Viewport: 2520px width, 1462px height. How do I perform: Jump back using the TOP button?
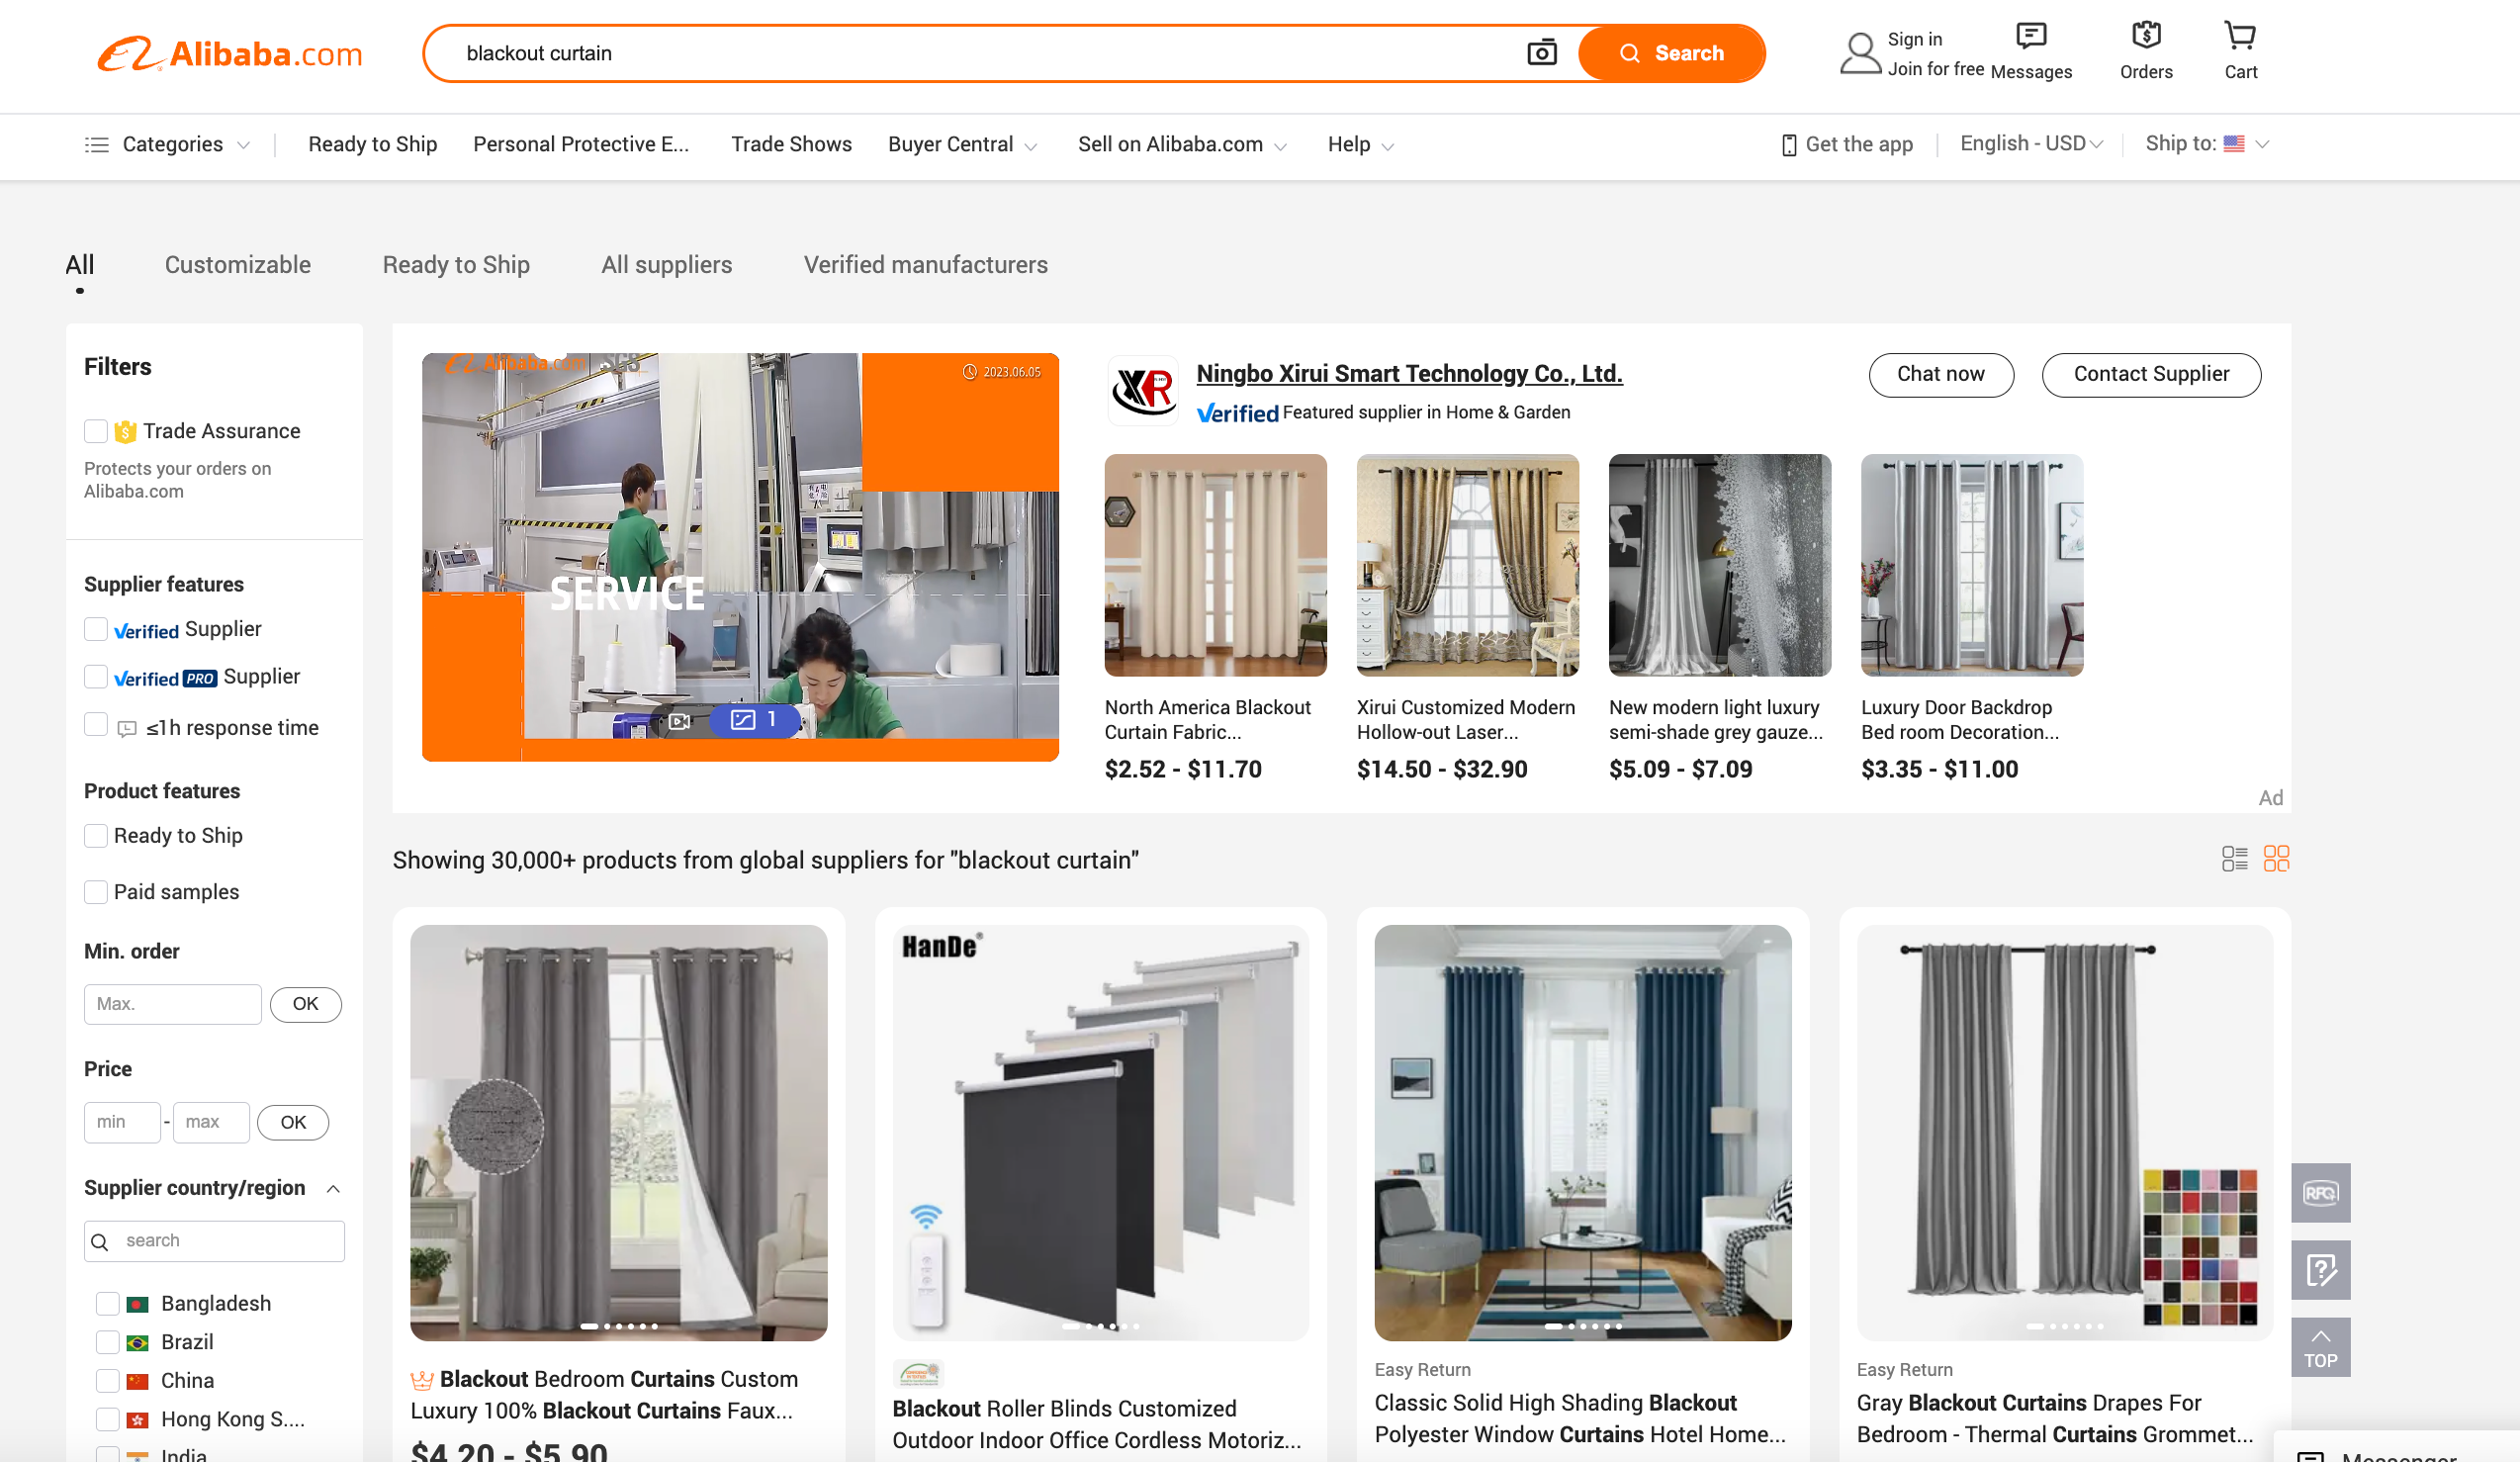click(2320, 1349)
